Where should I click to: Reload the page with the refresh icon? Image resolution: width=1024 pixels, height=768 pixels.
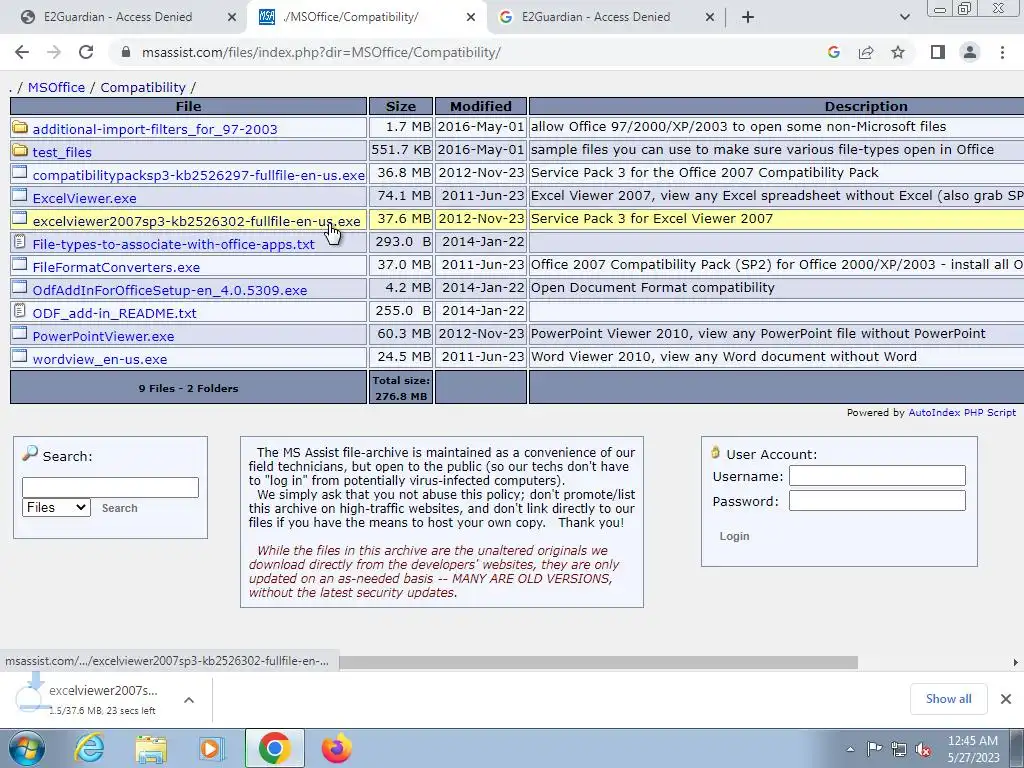pos(86,52)
